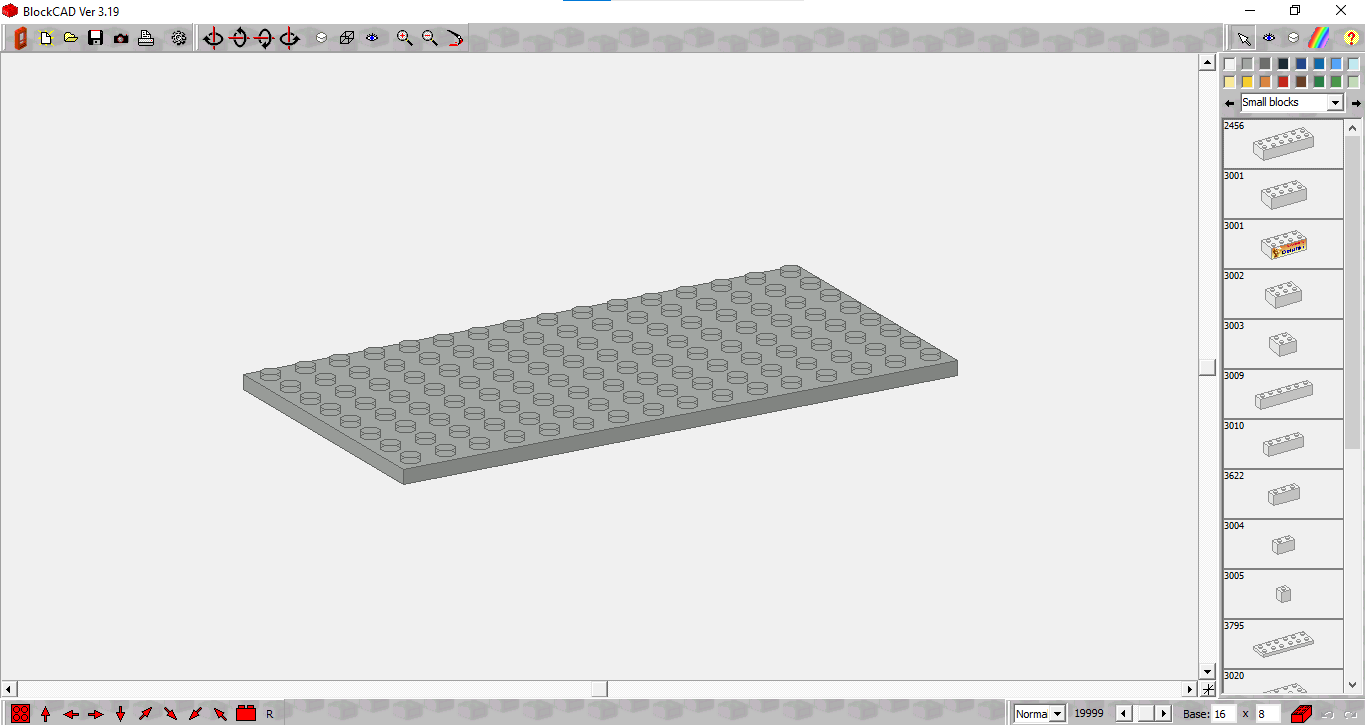Toggle the eye visibility icon in toolbar
Image resolution: width=1365 pixels, height=725 pixels.
(372, 38)
